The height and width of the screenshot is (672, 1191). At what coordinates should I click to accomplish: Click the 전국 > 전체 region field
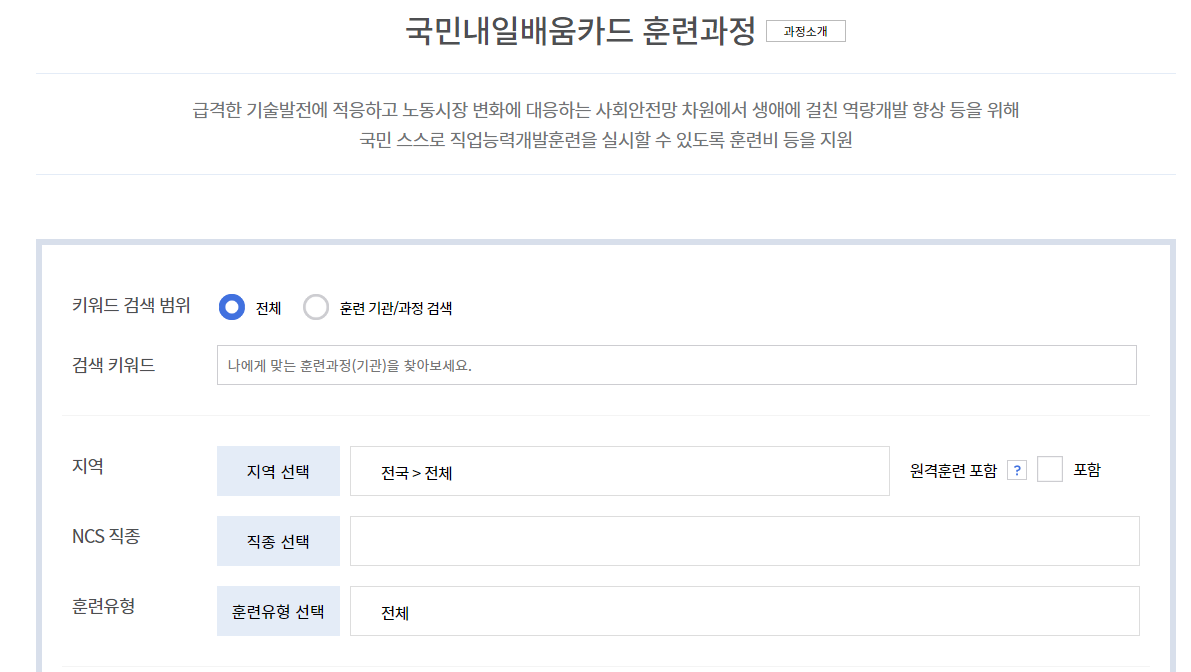coord(620,470)
